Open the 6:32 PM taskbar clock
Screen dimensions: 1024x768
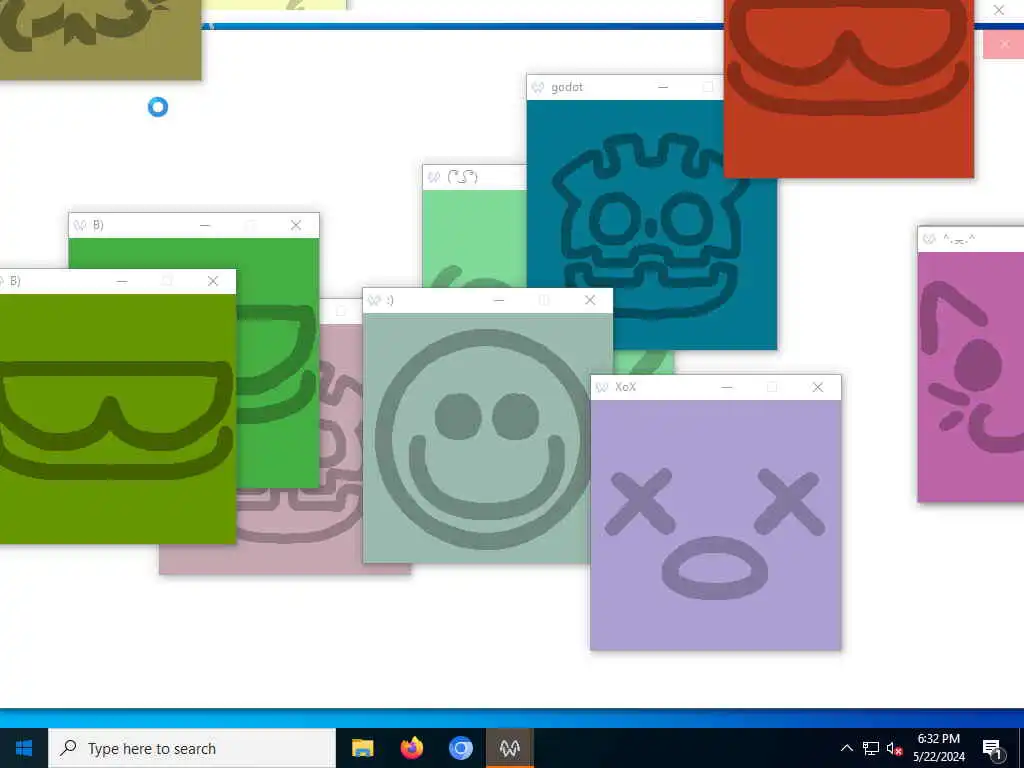click(938, 748)
